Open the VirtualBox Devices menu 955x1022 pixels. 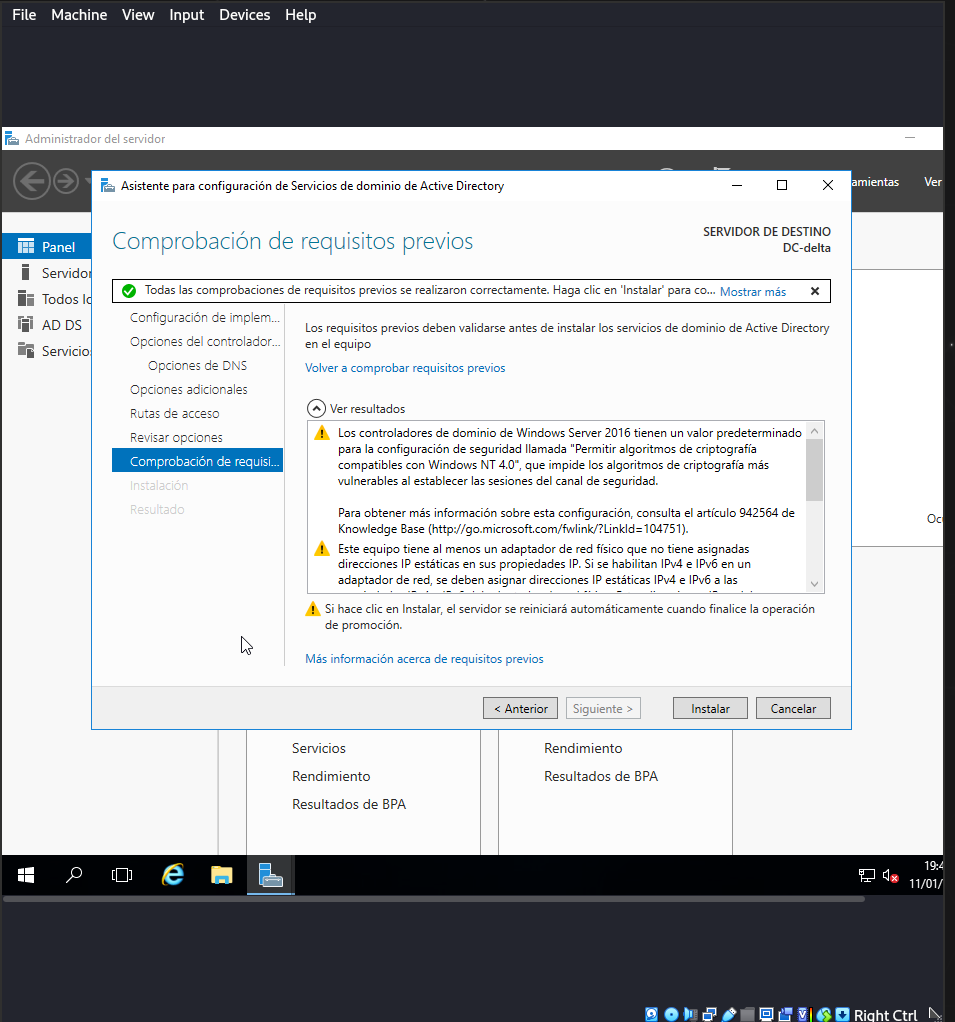[x=244, y=14]
